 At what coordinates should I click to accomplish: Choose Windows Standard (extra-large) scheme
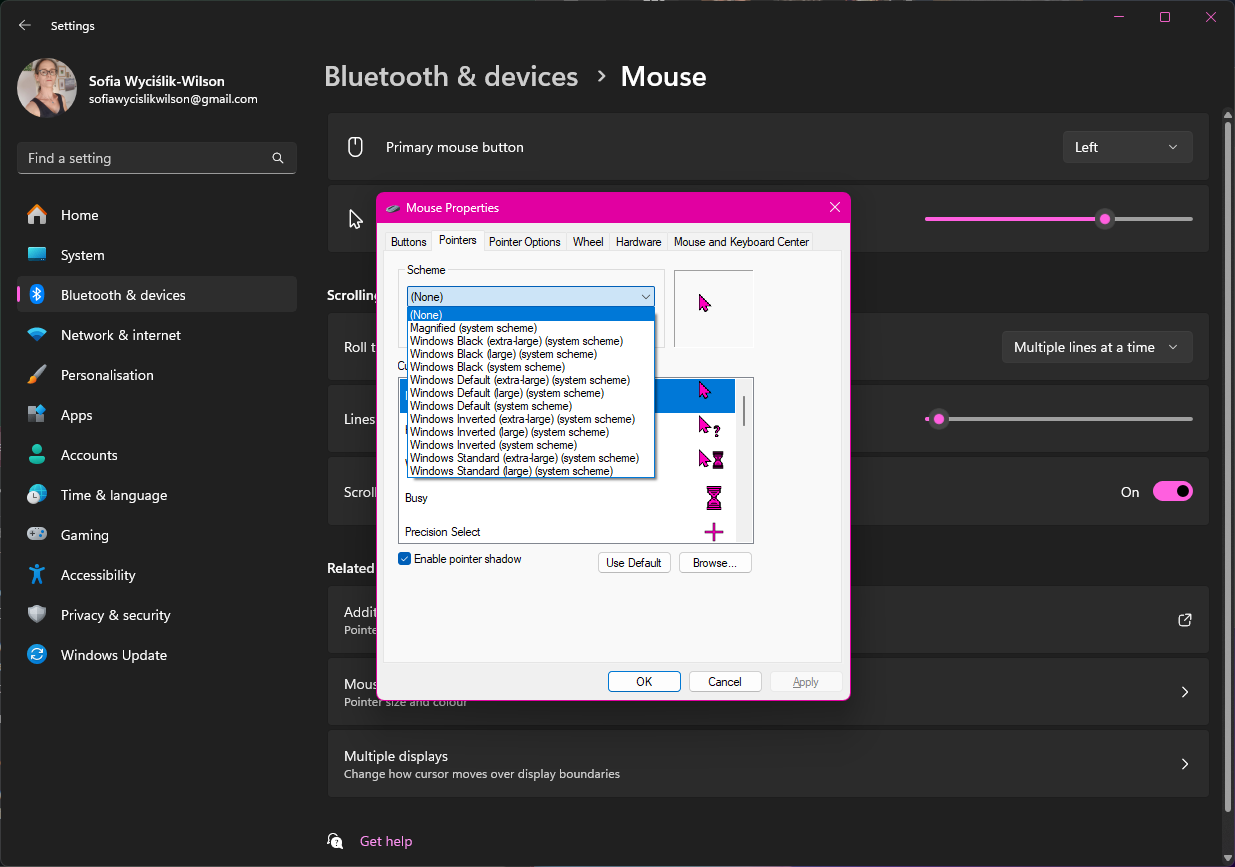[x=531, y=458]
